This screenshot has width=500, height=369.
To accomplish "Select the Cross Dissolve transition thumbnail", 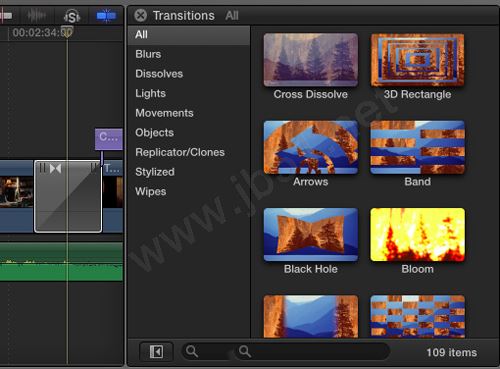I will click(311, 60).
